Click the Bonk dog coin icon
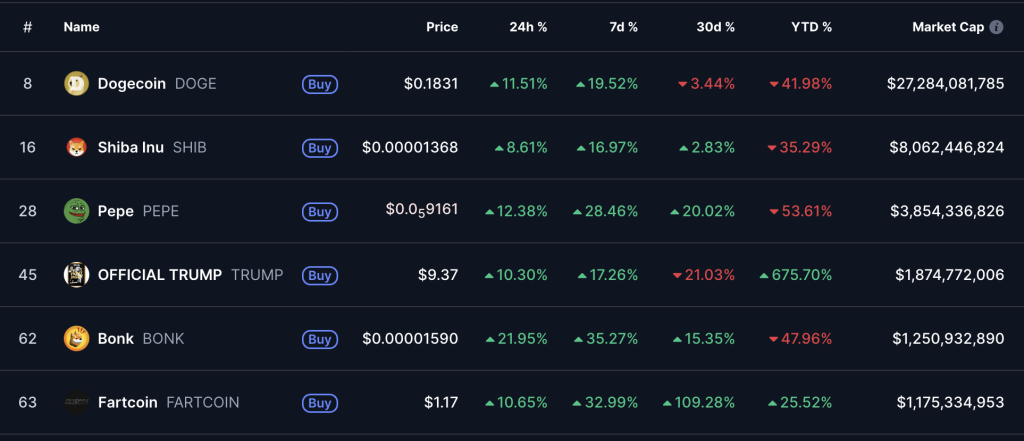 [x=76, y=339]
